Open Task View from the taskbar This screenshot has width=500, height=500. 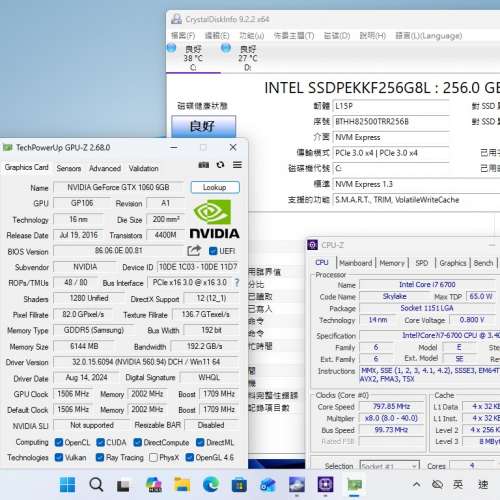pos(123,485)
